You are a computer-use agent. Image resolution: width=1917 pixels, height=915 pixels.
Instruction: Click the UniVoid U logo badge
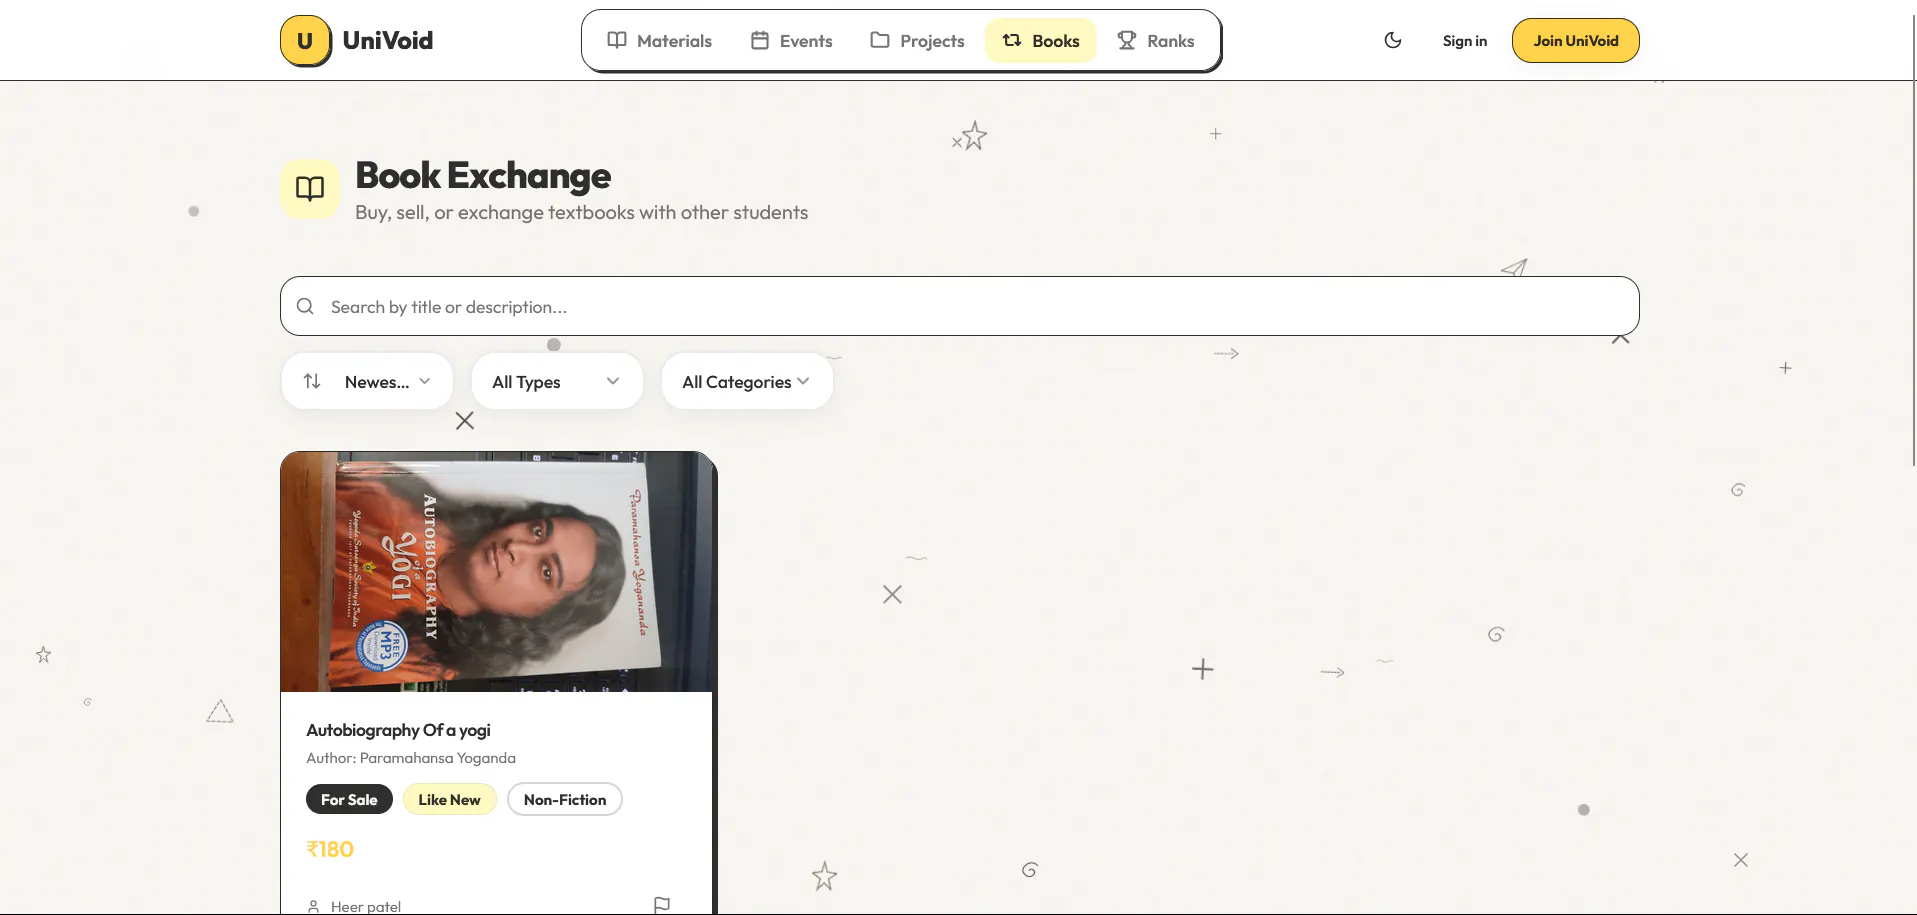[x=305, y=41]
